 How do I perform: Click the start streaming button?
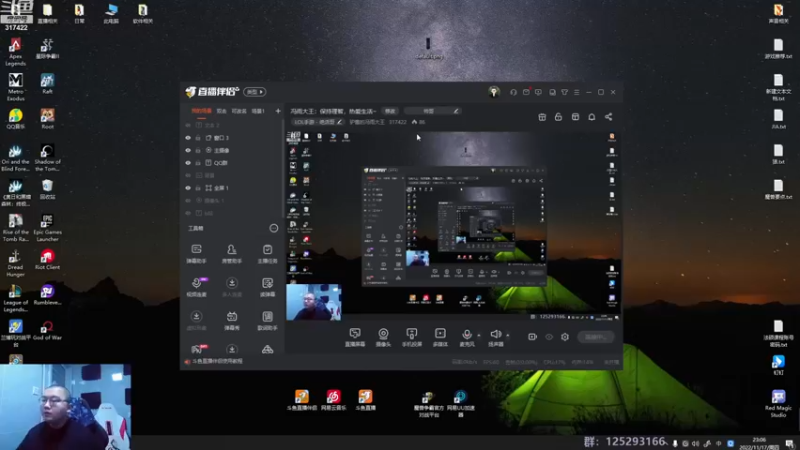(596, 337)
